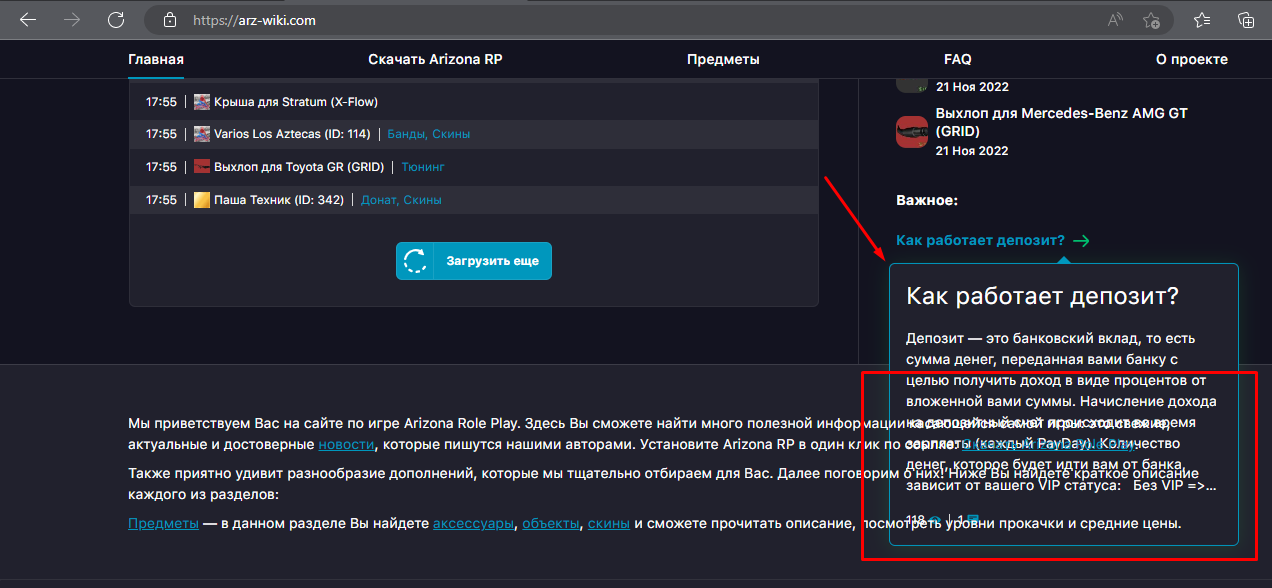Click the green arrow beside Как работает депозит
The image size is (1272, 588).
pos(1080,241)
